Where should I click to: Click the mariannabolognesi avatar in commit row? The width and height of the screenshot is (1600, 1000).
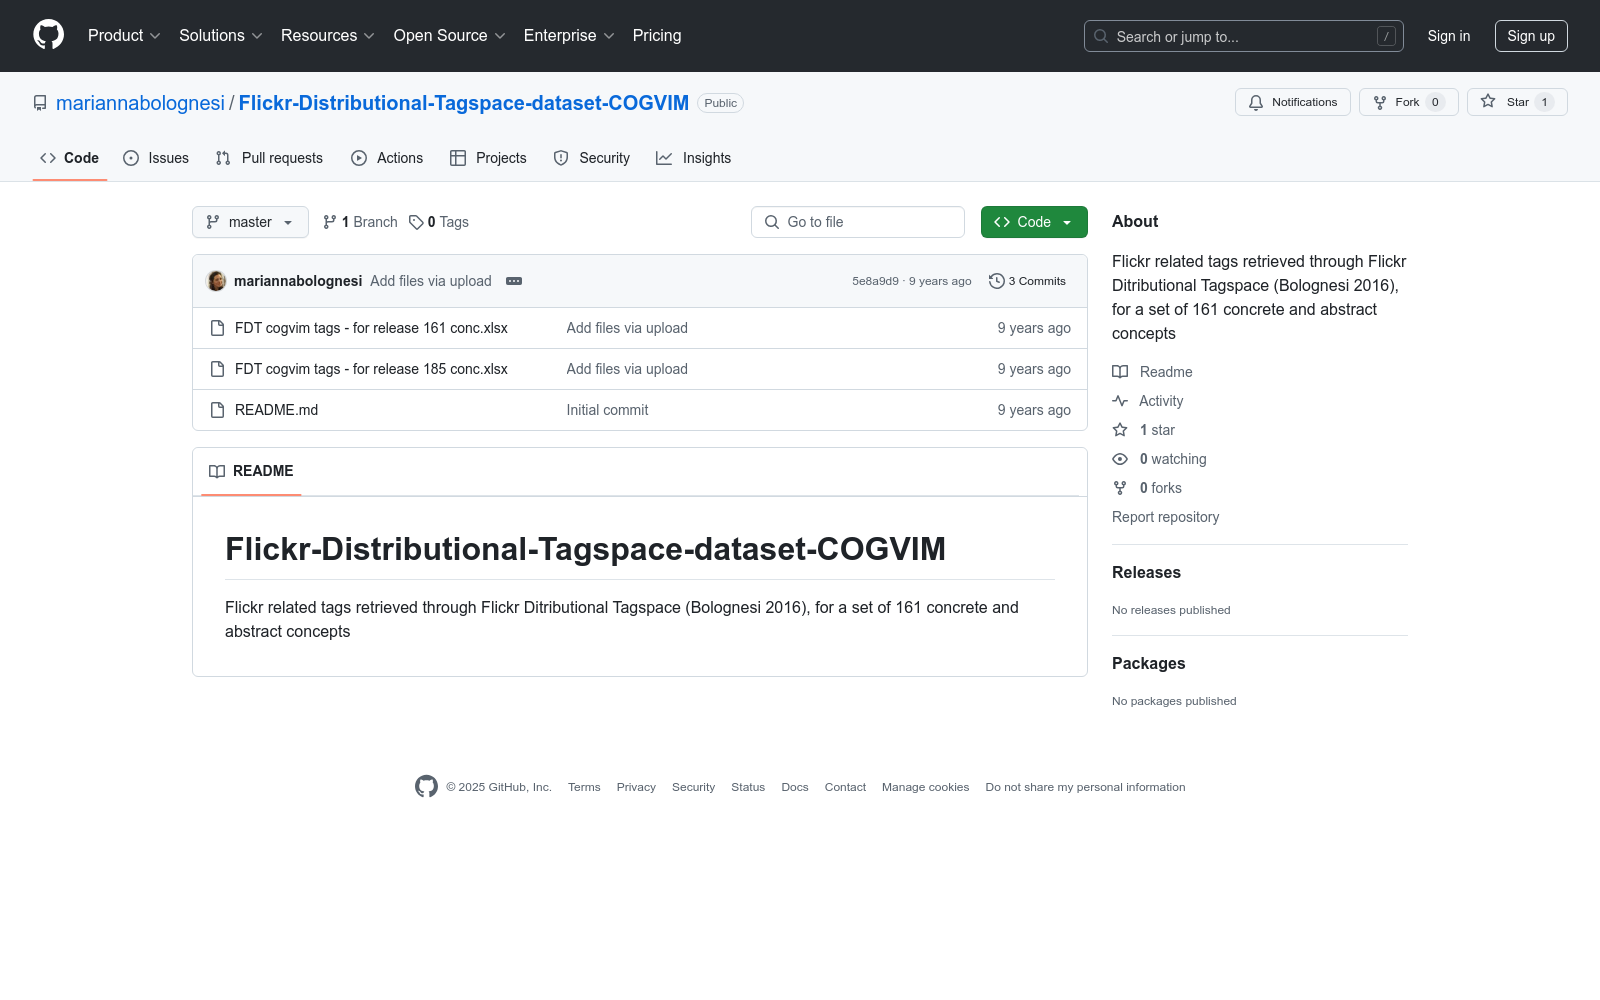click(216, 281)
